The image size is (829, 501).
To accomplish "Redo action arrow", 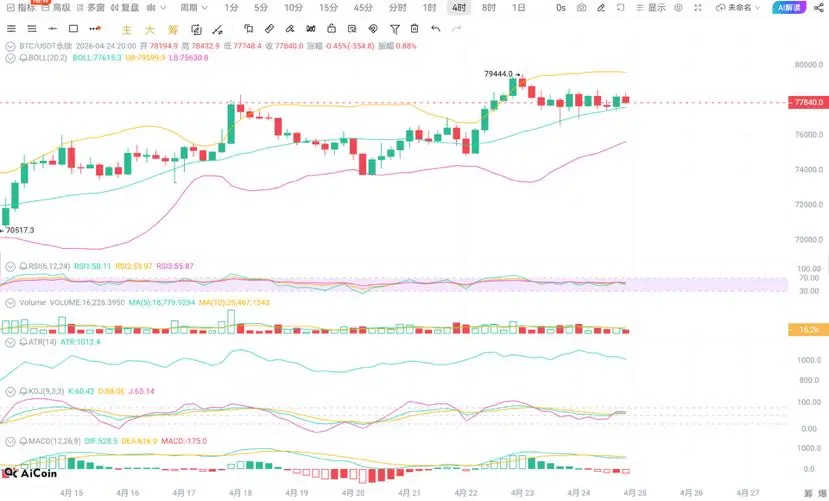I will click(456, 29).
